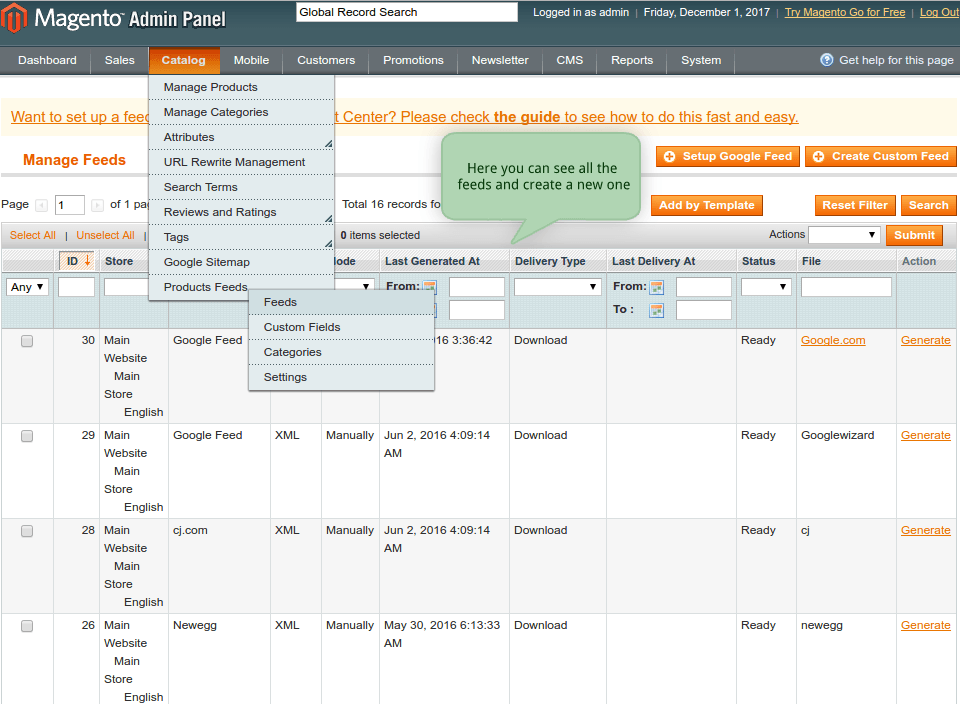Open Last Generated From calendar icon
This screenshot has height=704, width=960.
click(430, 286)
